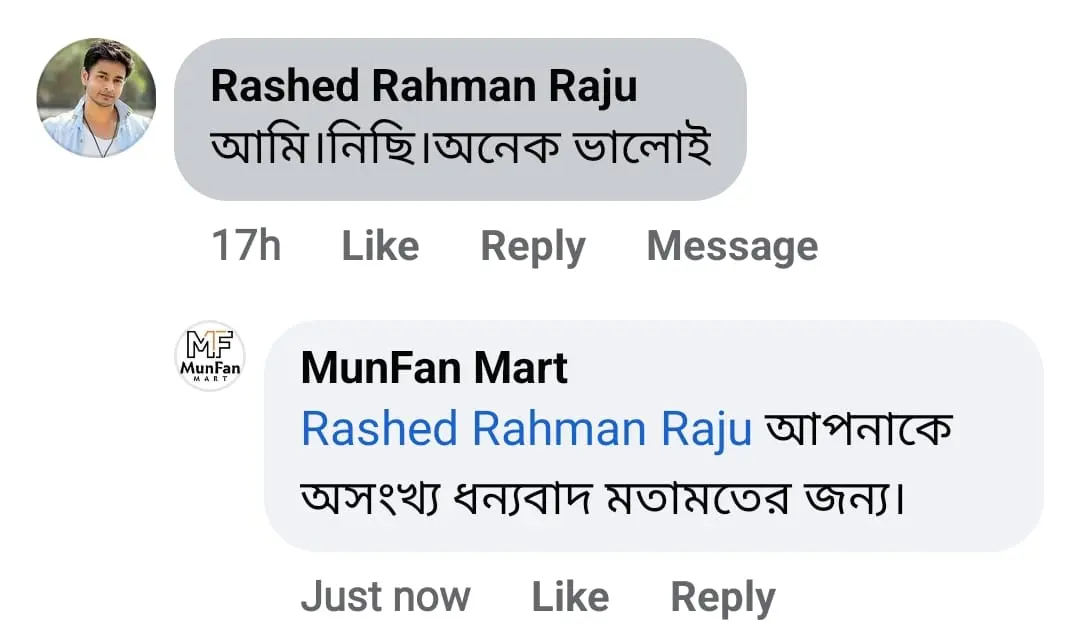Open Rashed Rahman Raju's profile picture
The image size is (1080, 640).
[x=96, y=98]
